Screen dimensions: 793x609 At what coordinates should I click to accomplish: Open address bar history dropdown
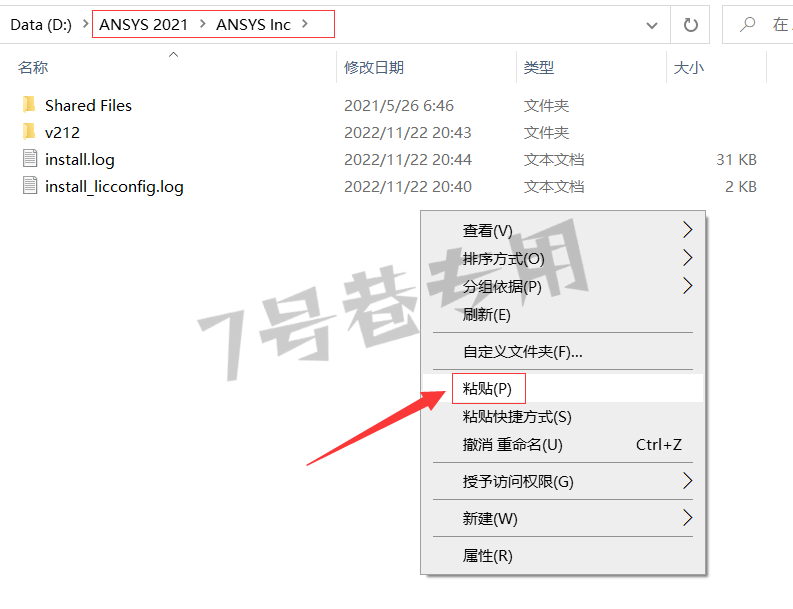coord(652,25)
